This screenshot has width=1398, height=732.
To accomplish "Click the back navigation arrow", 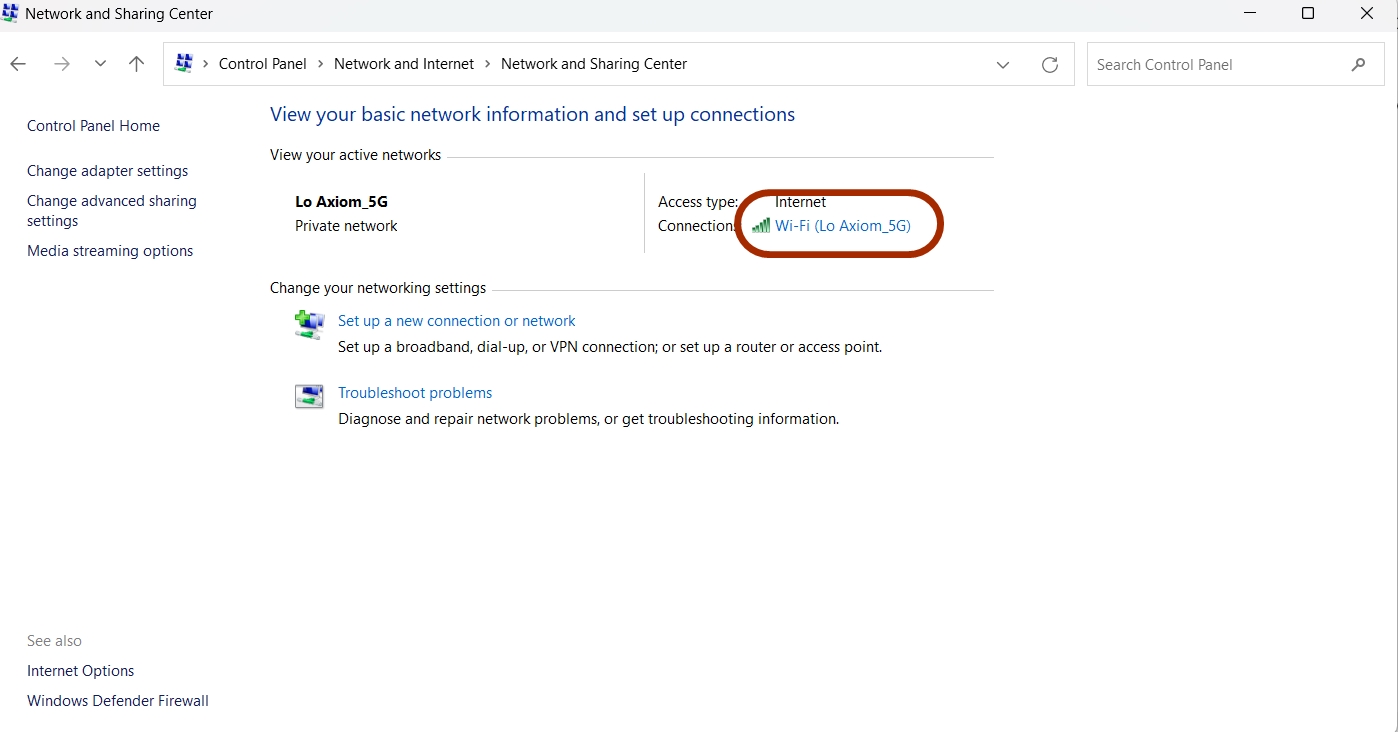I will coord(17,63).
